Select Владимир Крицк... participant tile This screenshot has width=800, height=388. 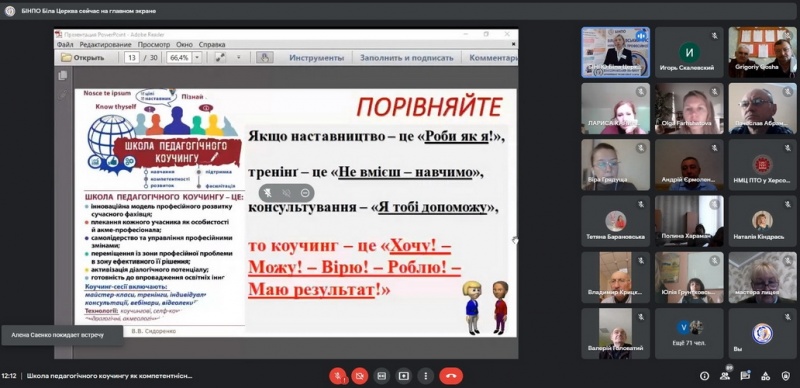(615, 277)
